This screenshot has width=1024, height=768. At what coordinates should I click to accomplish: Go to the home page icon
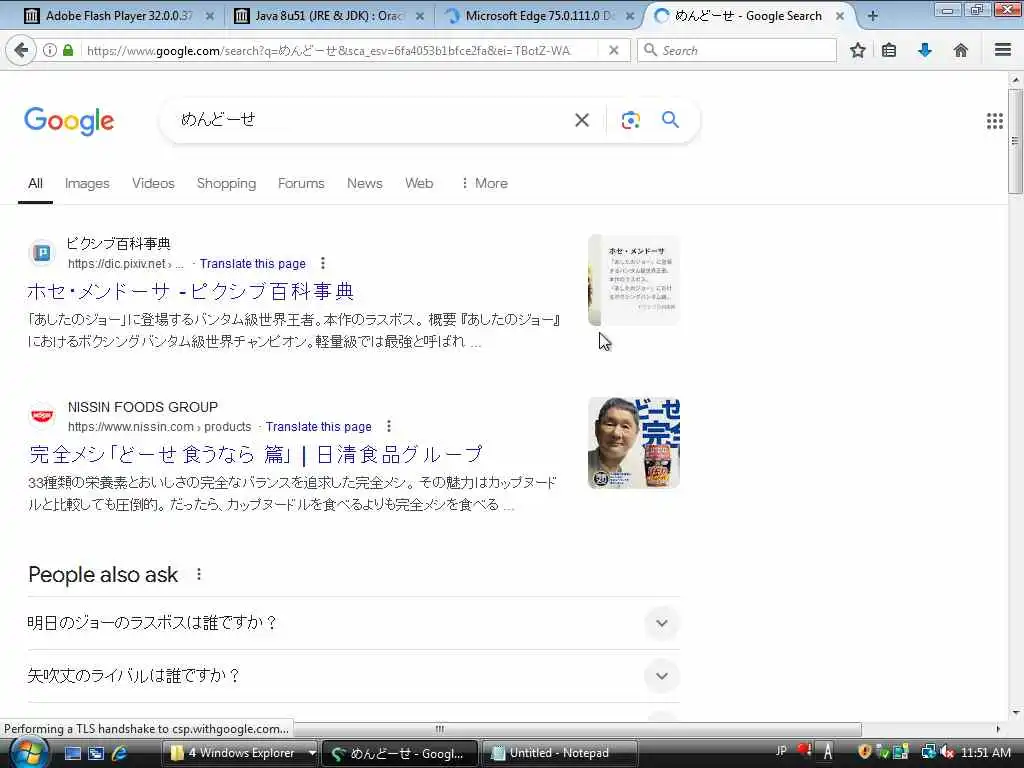pos(961,50)
